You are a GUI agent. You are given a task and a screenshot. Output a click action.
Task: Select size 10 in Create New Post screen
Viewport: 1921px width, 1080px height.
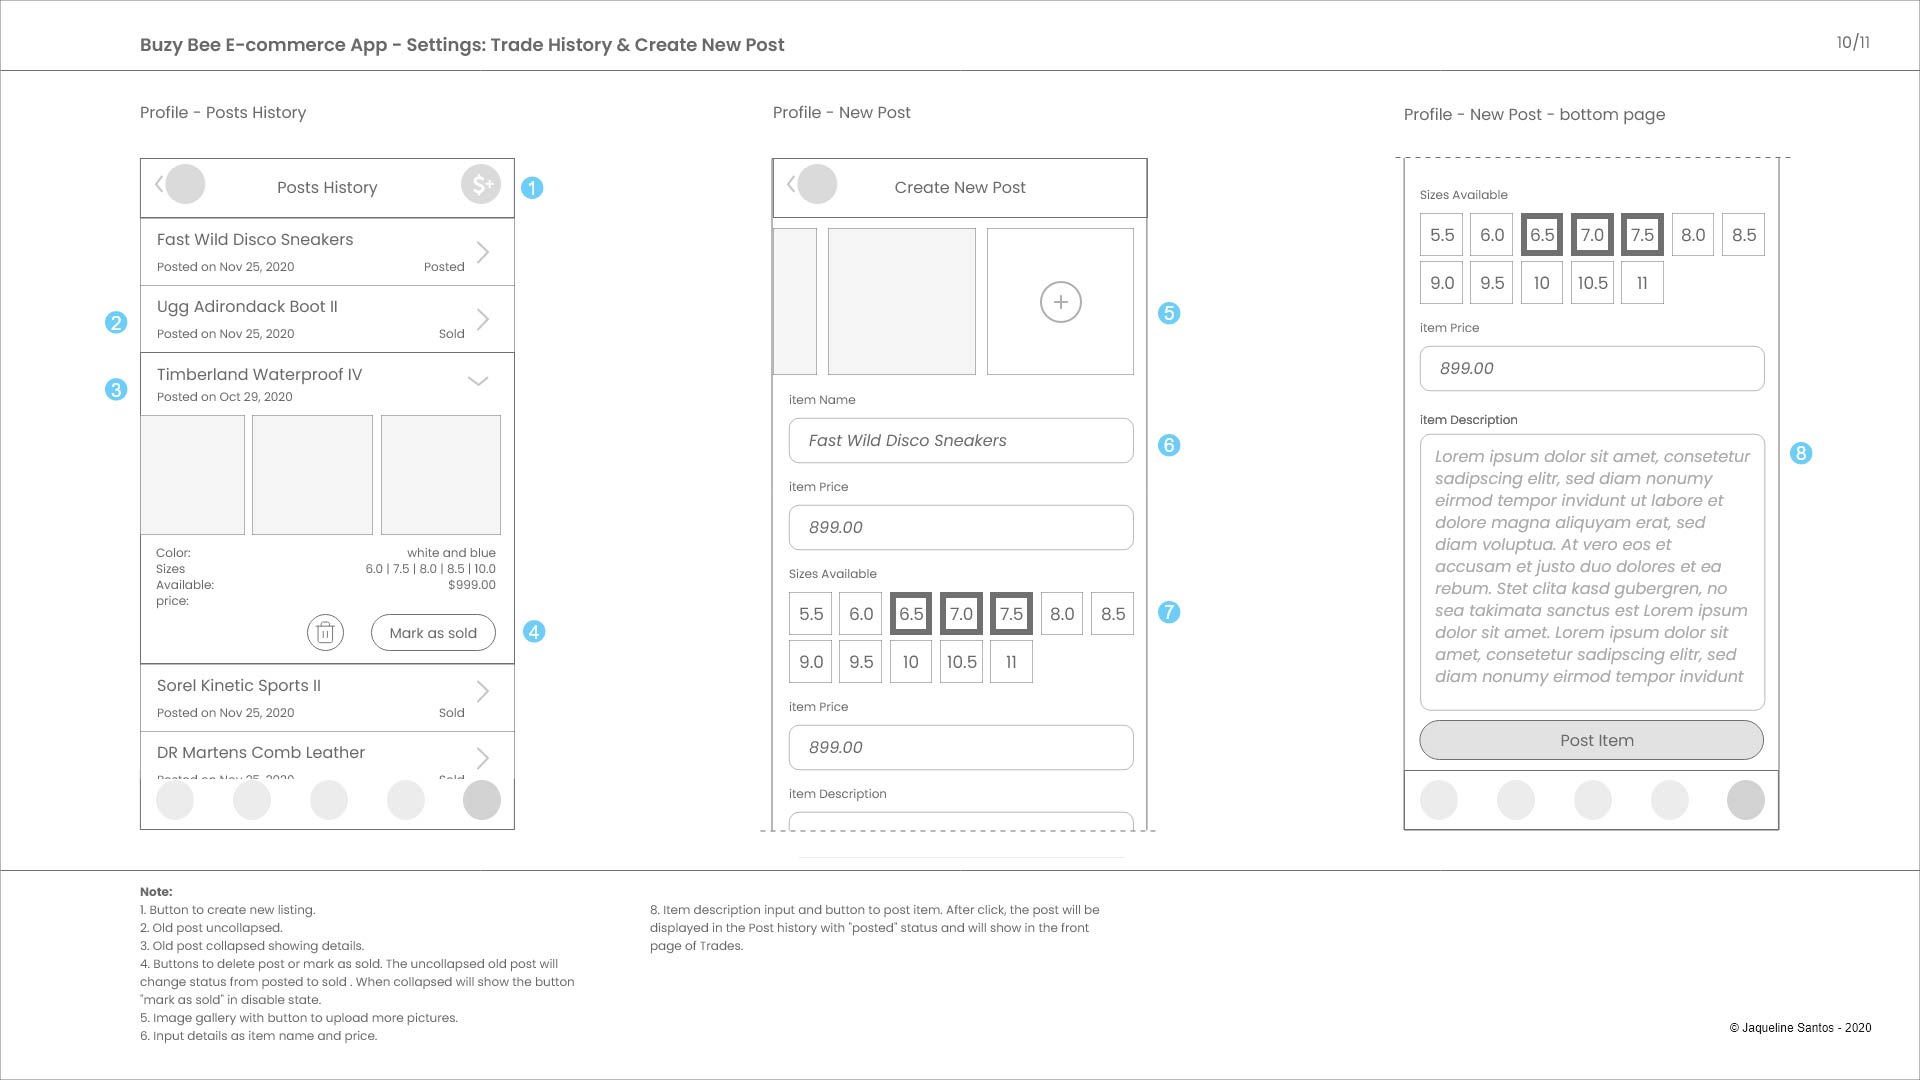coord(911,662)
